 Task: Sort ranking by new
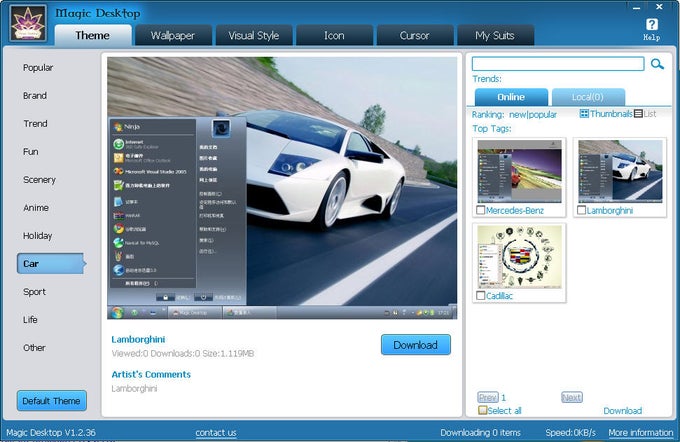tap(518, 115)
